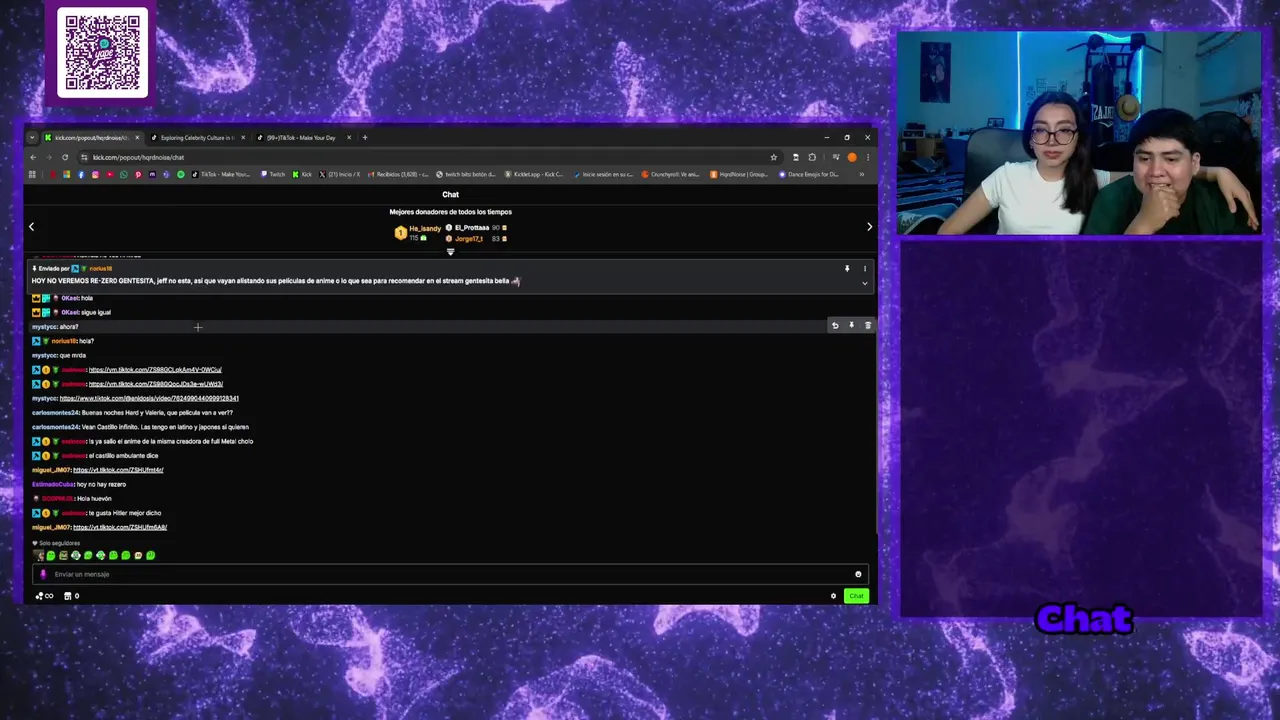Expand the pinned message chevron

point(865,283)
